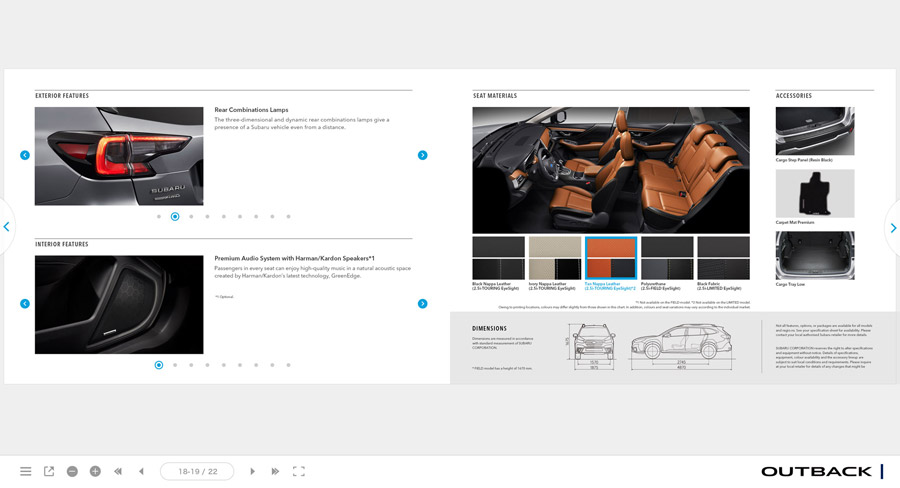Go to next page using toolbar arrow
900x488 pixels.
pos(252,471)
